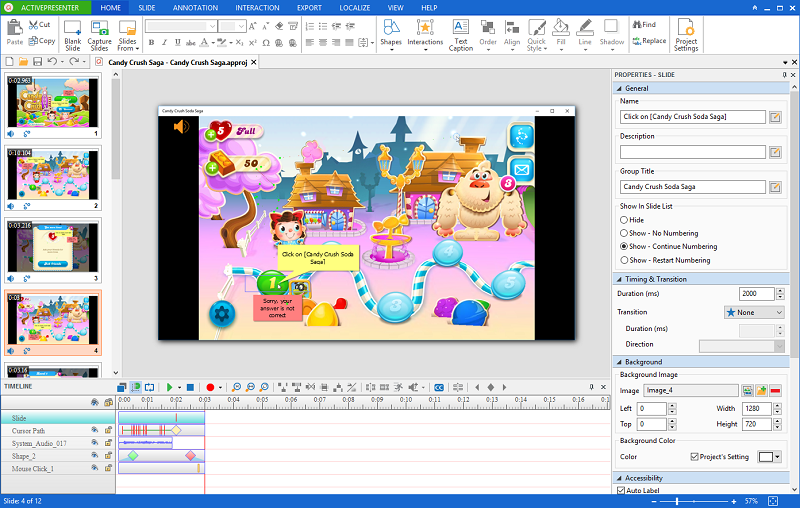This screenshot has width=800, height=508.
Task: Toggle visibility of Cursor Path track
Action: 94,430
